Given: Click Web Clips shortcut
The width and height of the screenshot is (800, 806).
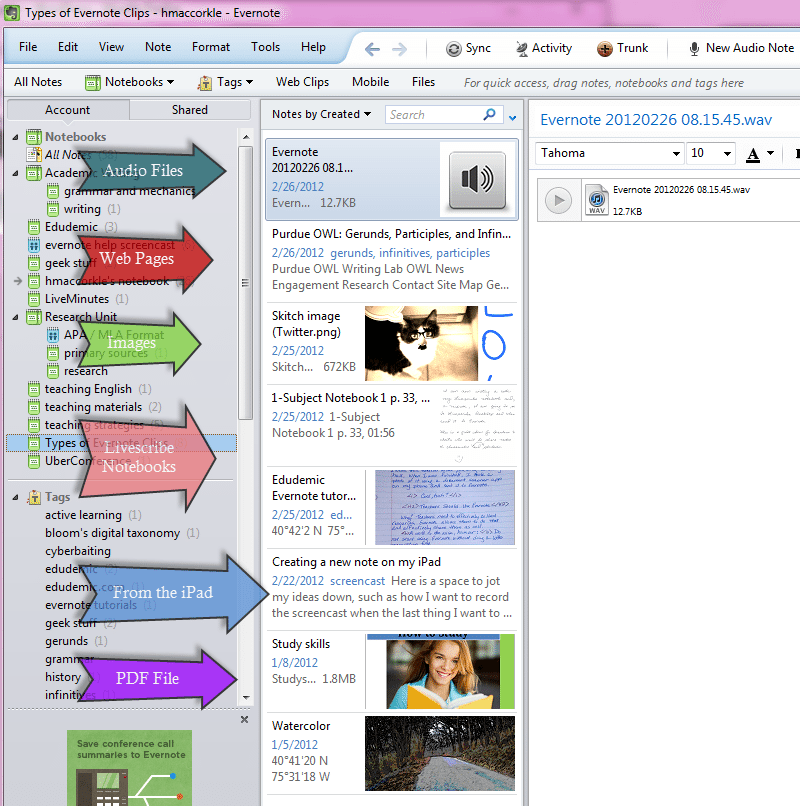Looking at the screenshot, I should coord(302,82).
